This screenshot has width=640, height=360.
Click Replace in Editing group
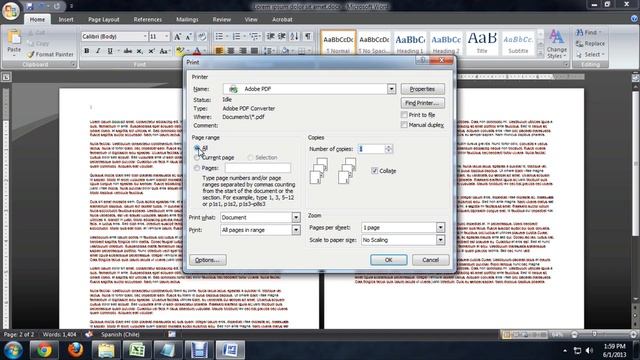(x=590, y=43)
